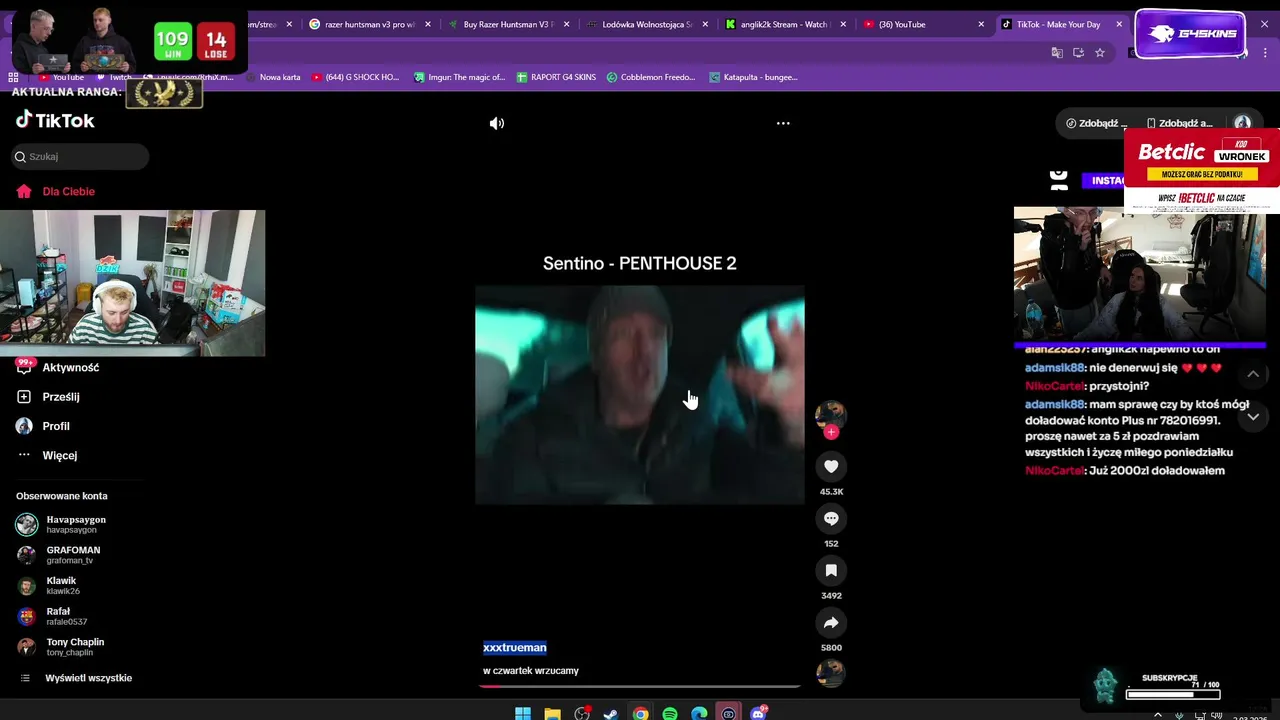Open Nowa karta bookmark
The width and height of the screenshot is (1280, 720).
click(x=274, y=77)
